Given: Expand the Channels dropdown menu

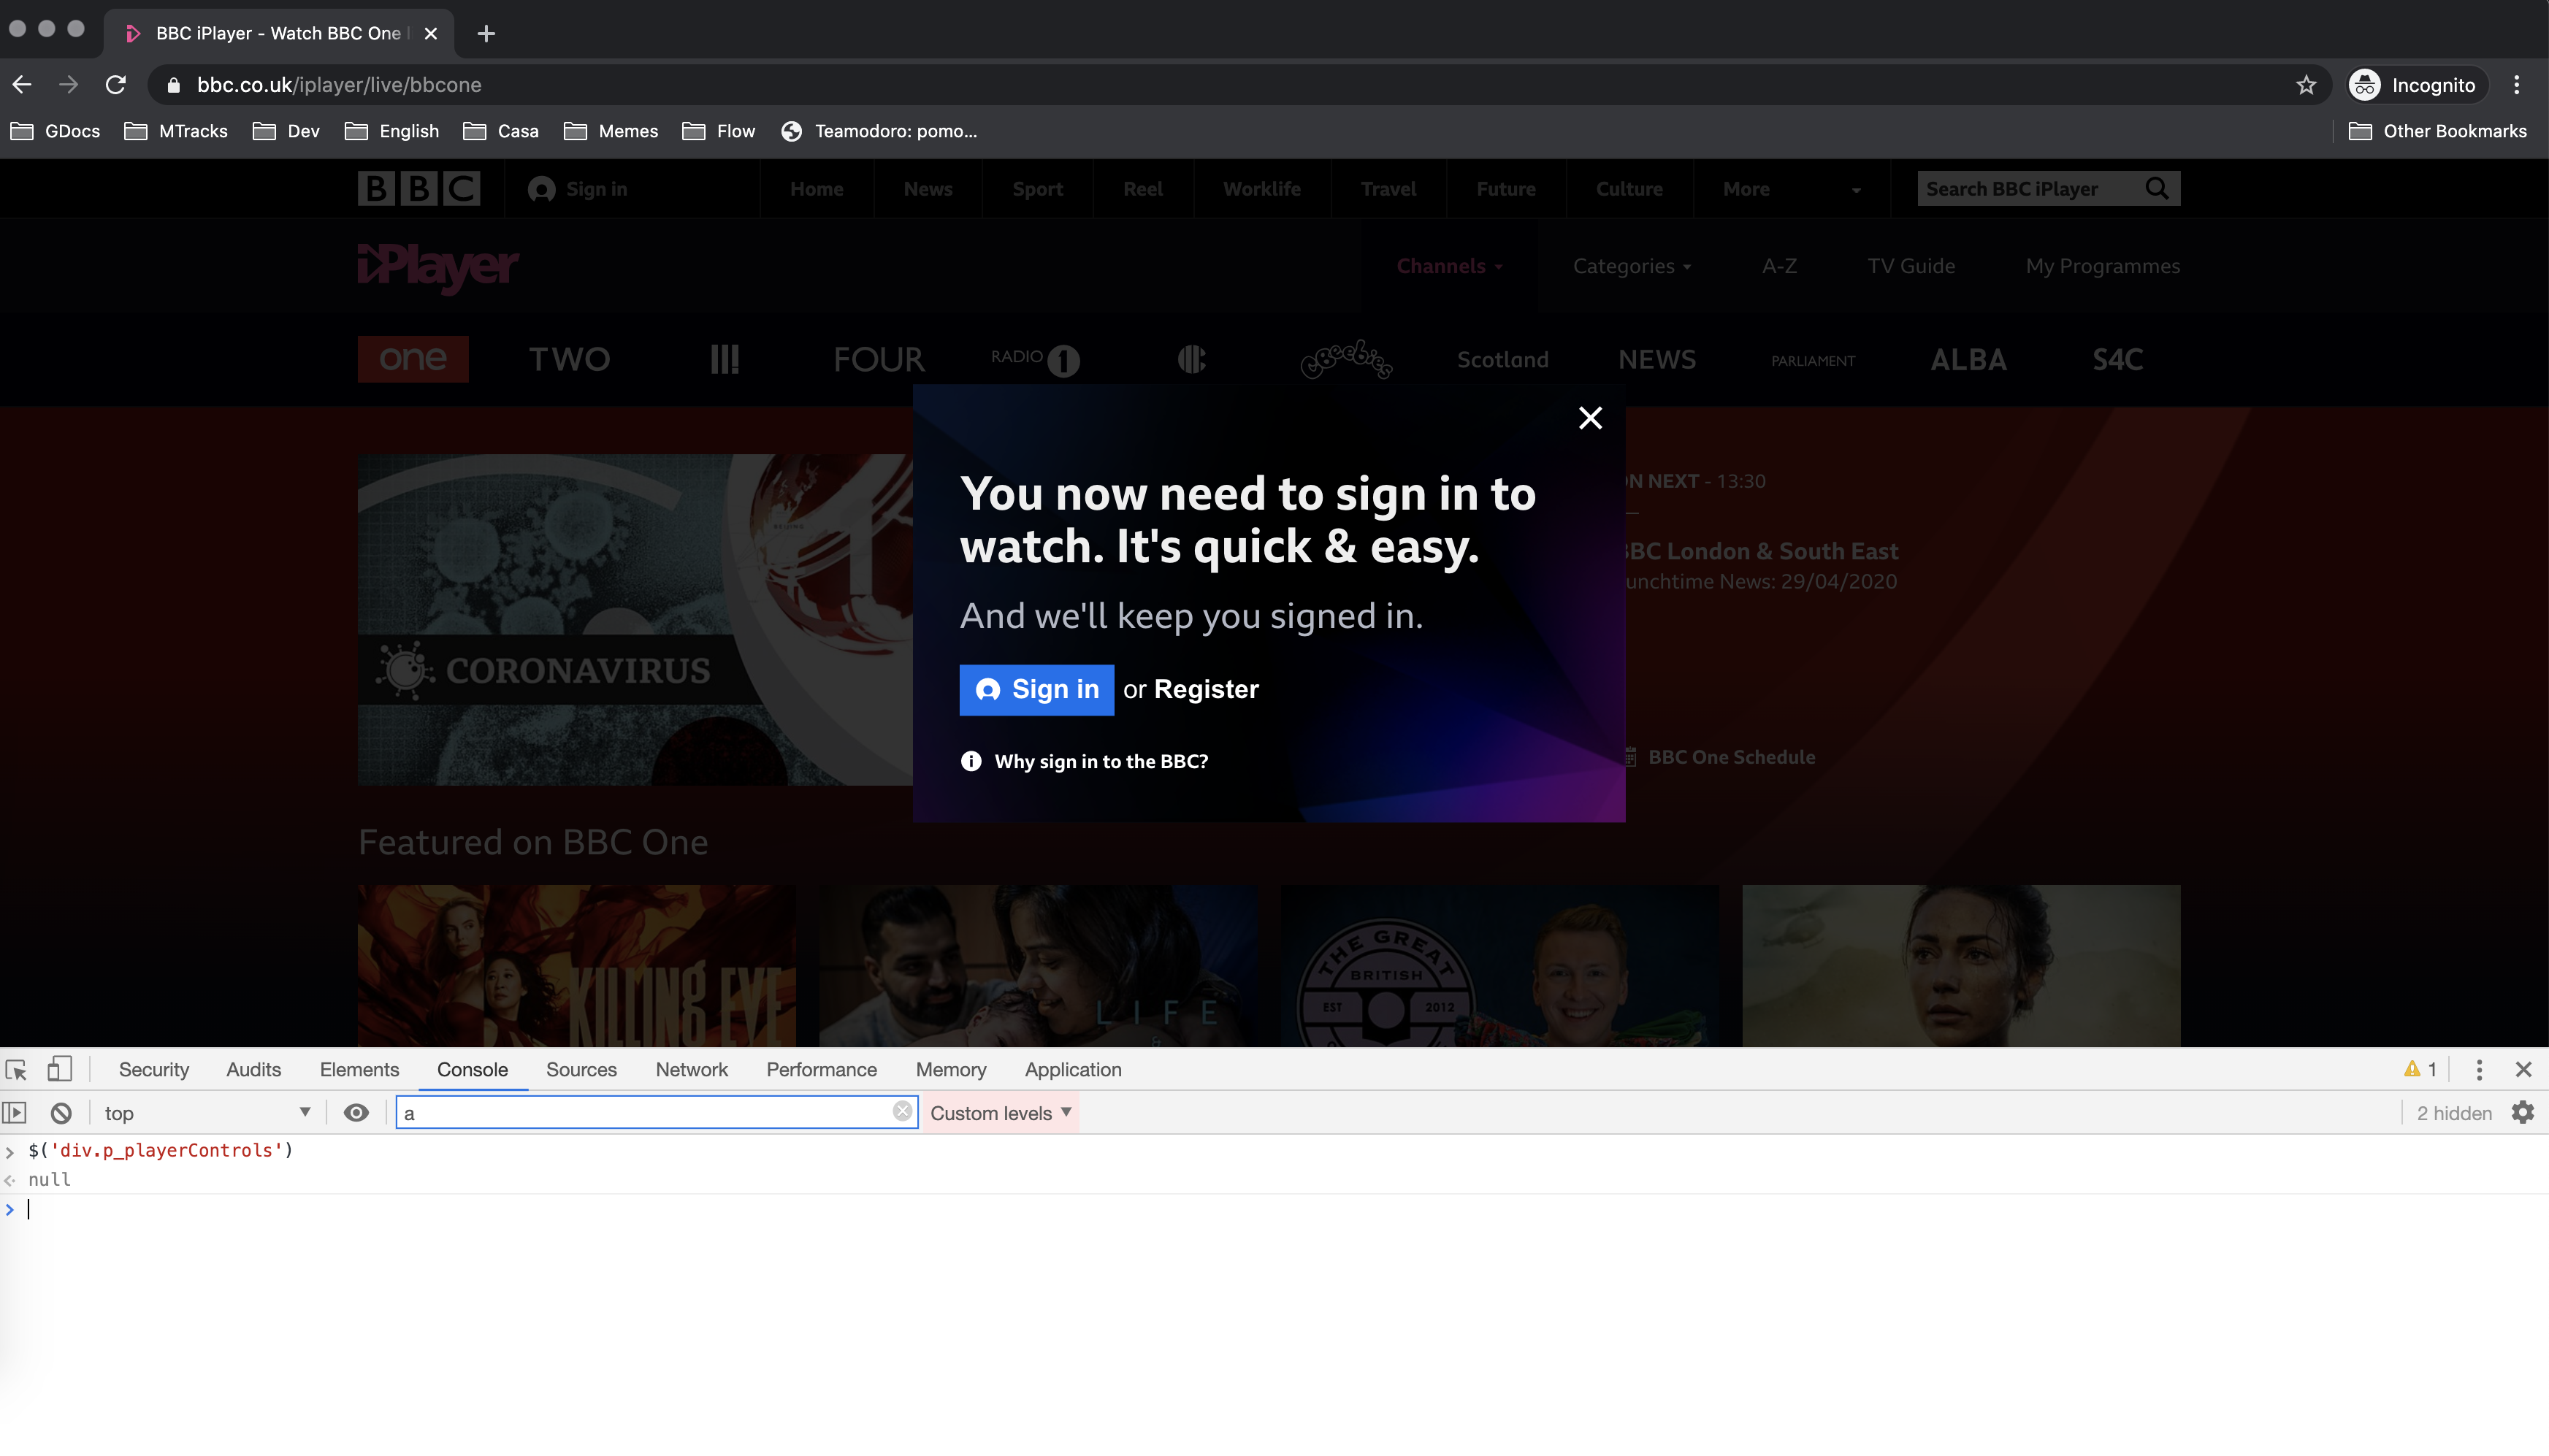Looking at the screenshot, I should [1449, 266].
